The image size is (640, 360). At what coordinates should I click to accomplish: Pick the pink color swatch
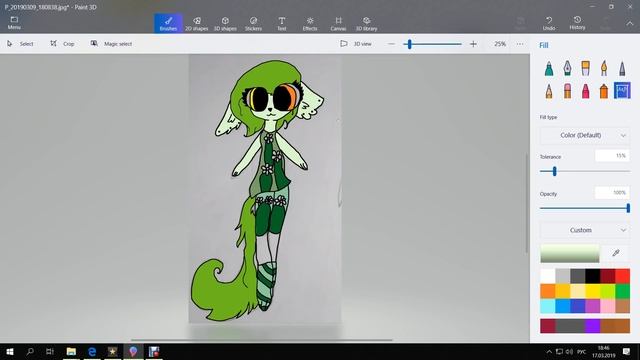[x=607, y=306]
